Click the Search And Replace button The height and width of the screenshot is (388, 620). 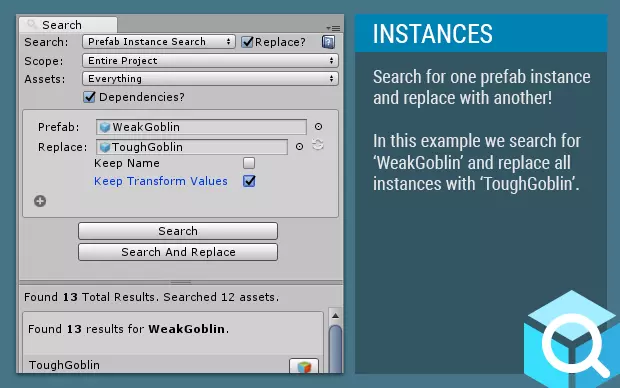click(x=178, y=252)
